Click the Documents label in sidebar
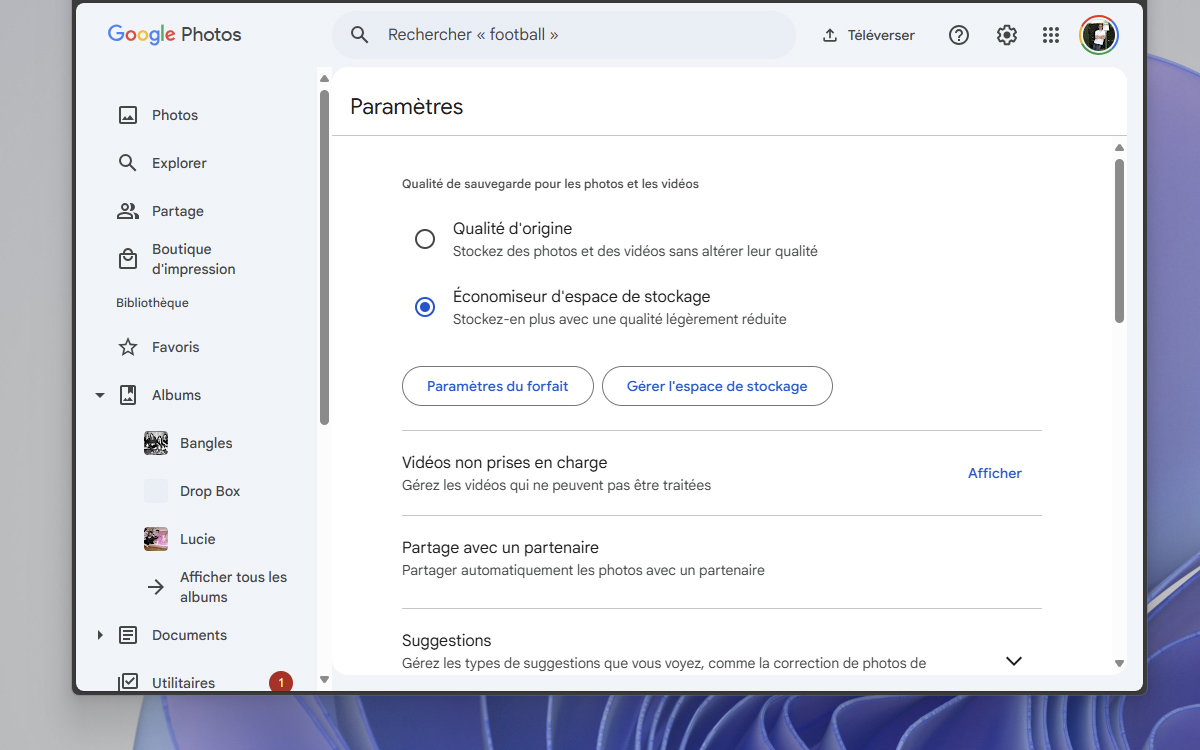The width and height of the screenshot is (1200, 750). pos(189,635)
